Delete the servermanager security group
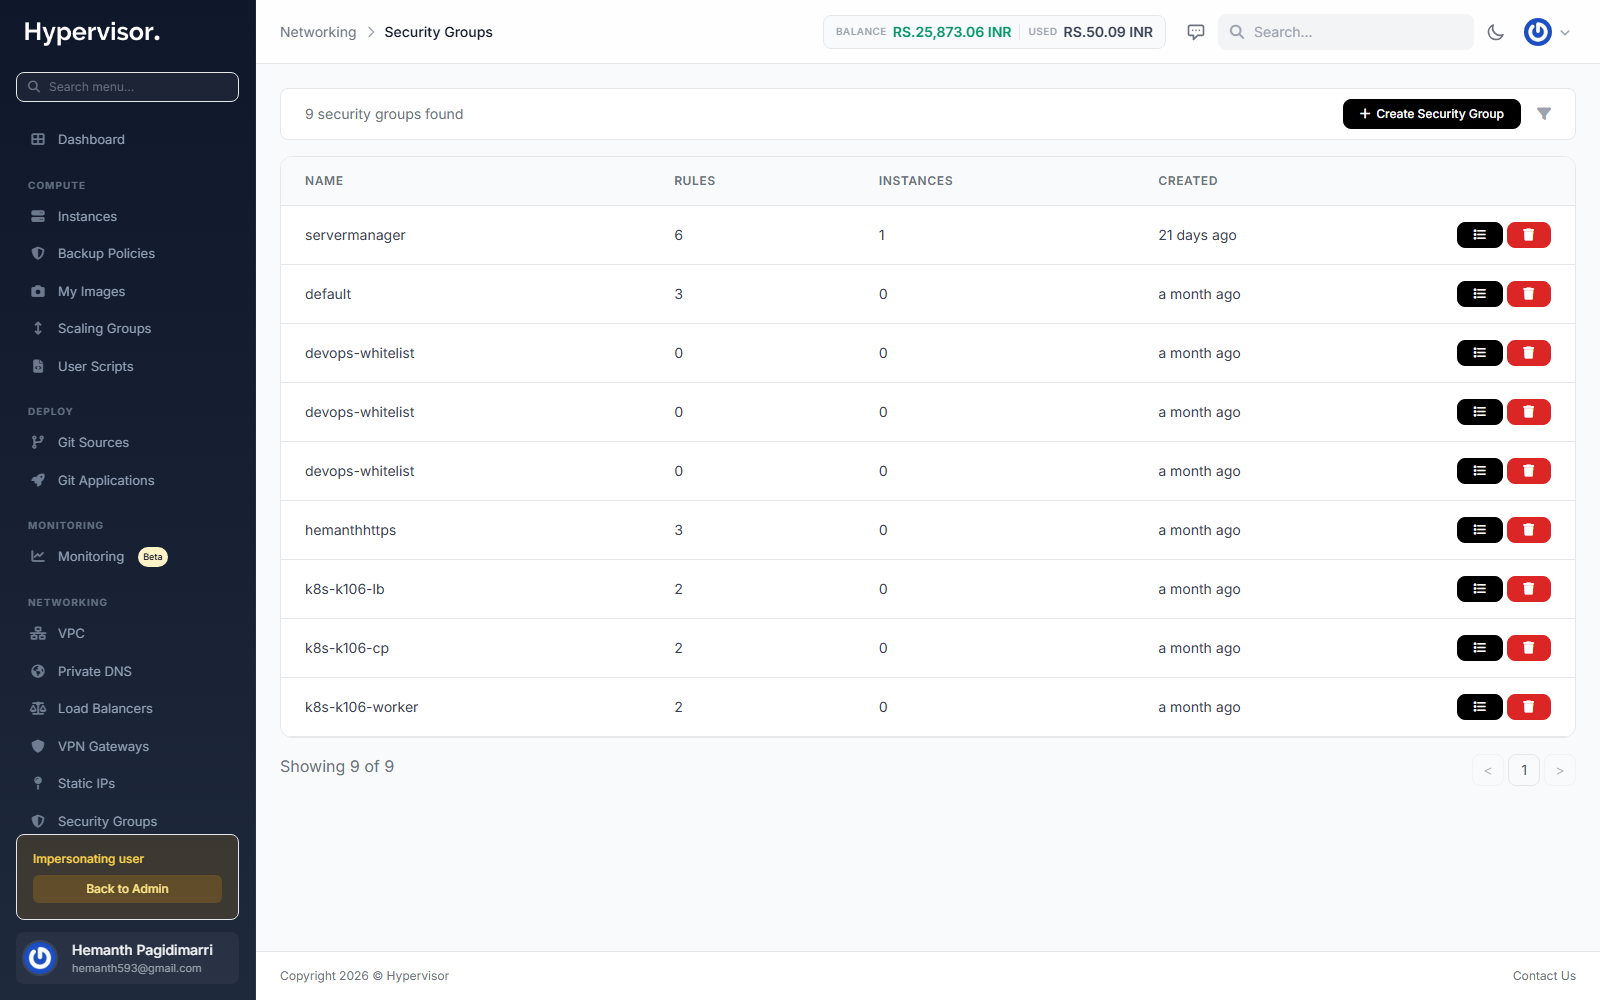Screen dimensions: 1600x1000 tap(1528, 235)
